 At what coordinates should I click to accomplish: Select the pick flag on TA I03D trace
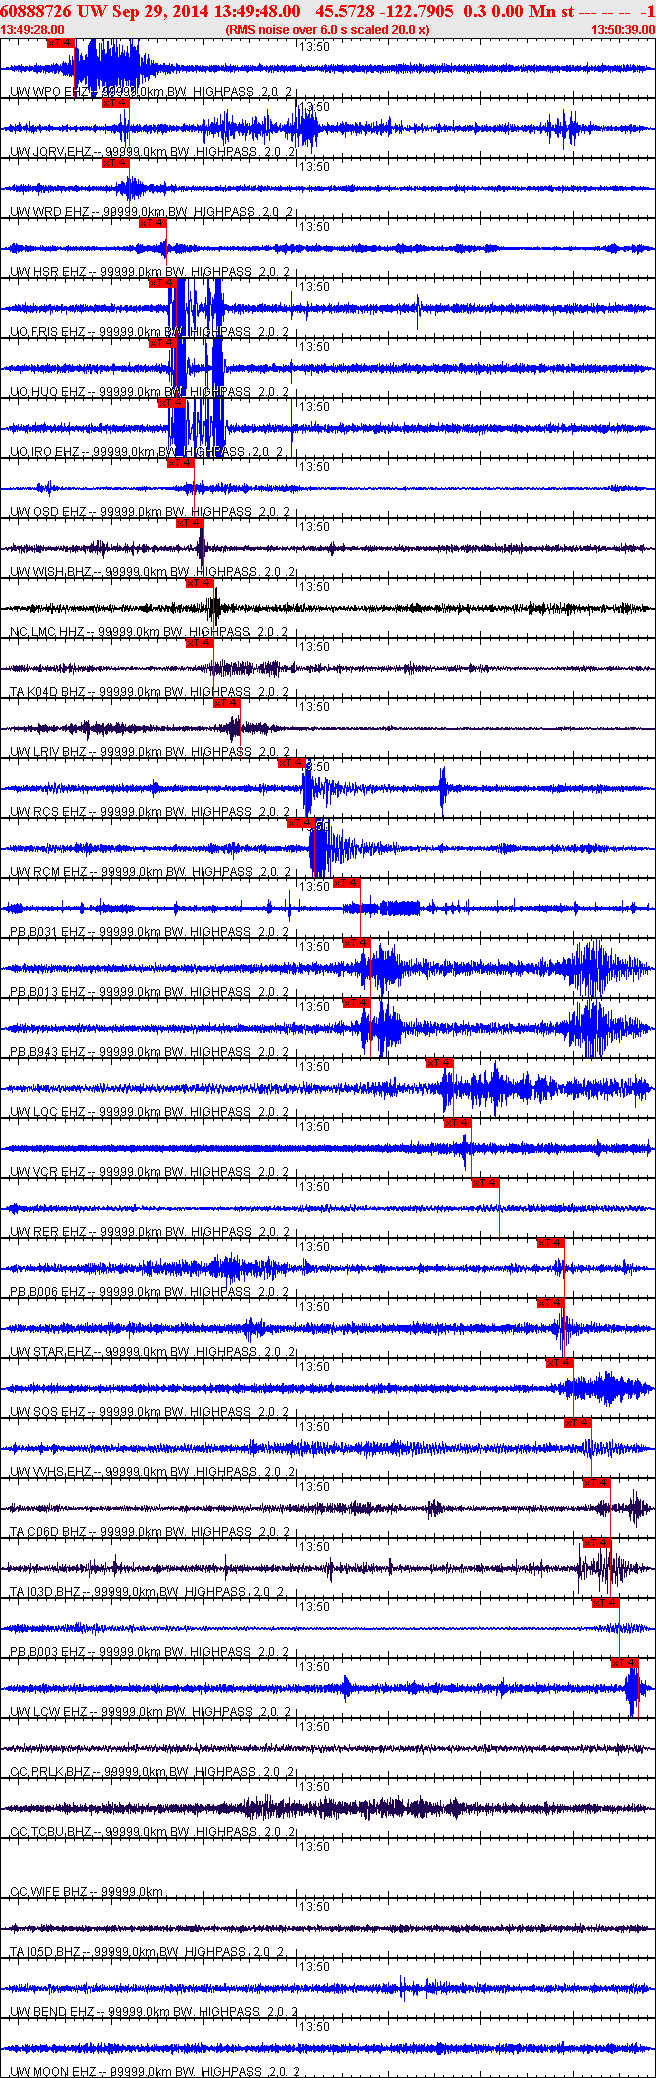(596, 1543)
